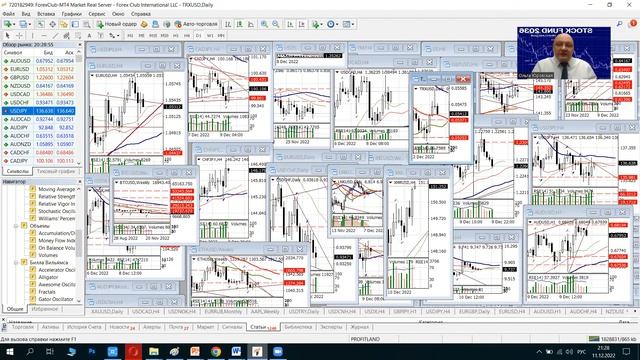Select Alligator indicator in Navigator
640x360 pixels.
click(48, 277)
